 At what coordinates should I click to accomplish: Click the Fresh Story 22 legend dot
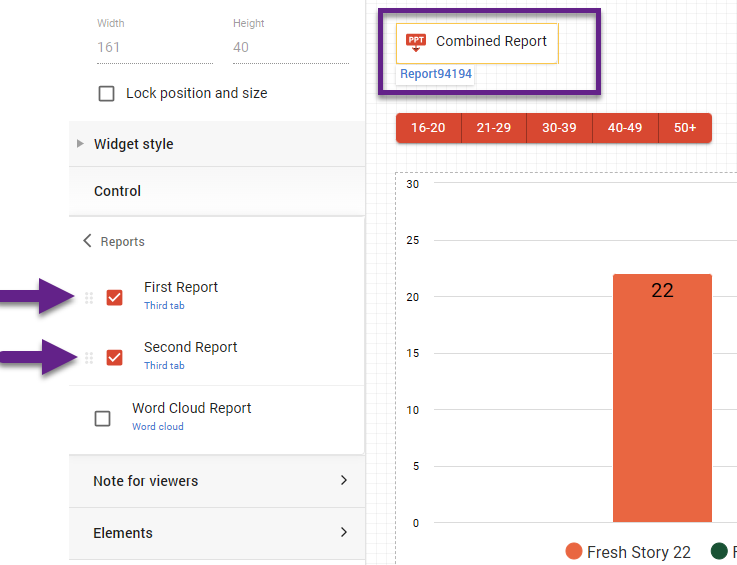[x=574, y=552]
